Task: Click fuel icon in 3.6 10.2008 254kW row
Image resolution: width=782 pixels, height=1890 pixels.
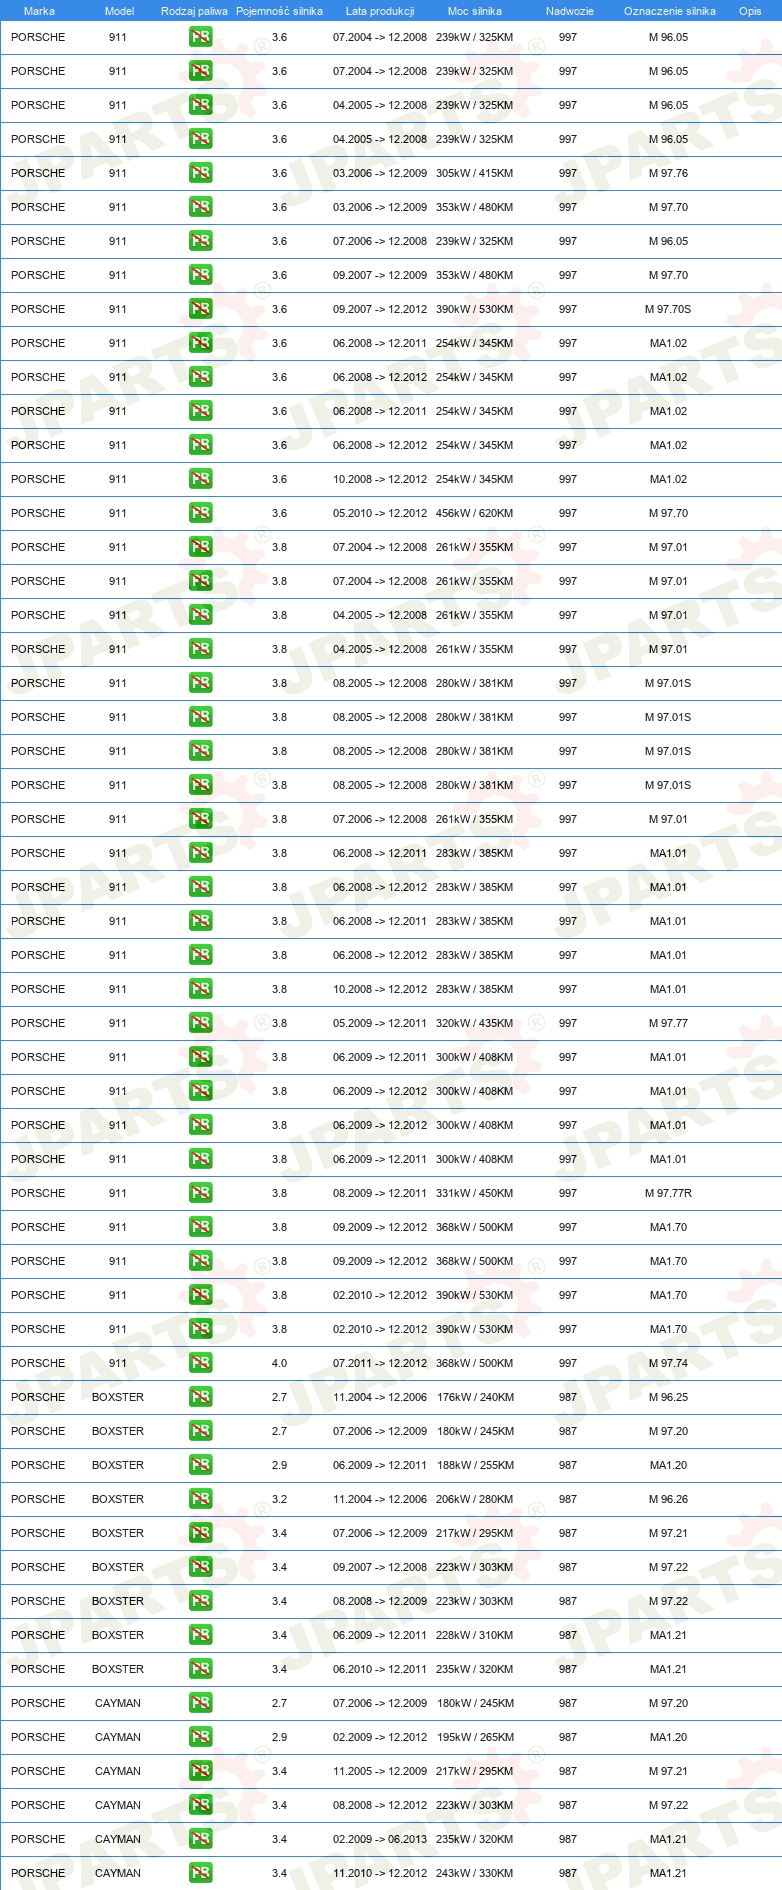Action: coord(200,479)
